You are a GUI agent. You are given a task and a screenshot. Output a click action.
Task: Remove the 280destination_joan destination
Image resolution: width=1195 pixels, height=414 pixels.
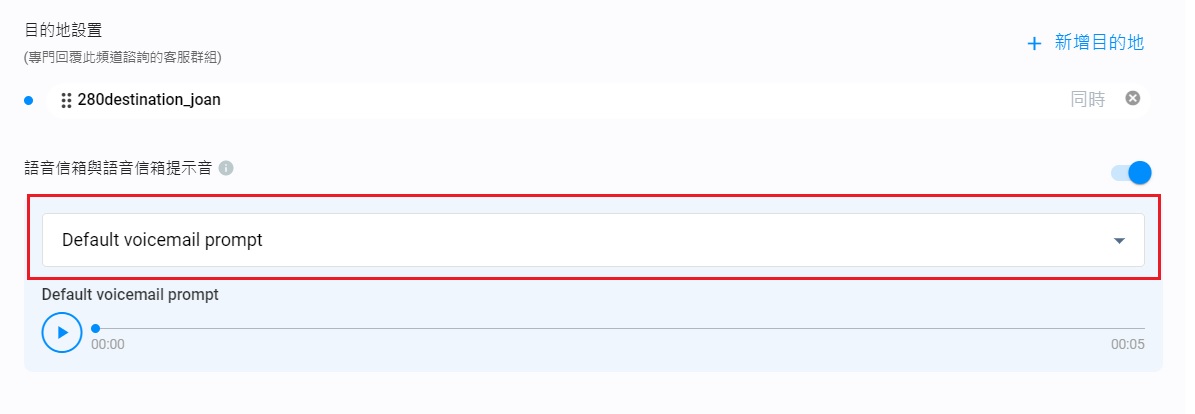(1132, 98)
